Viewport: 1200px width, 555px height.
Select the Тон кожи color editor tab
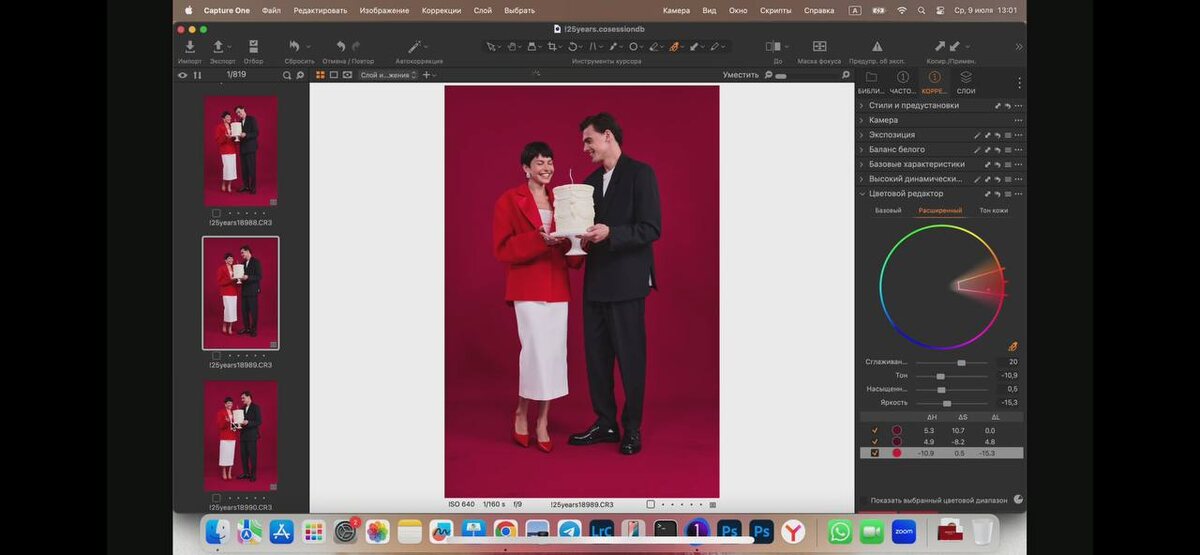[x=993, y=211]
